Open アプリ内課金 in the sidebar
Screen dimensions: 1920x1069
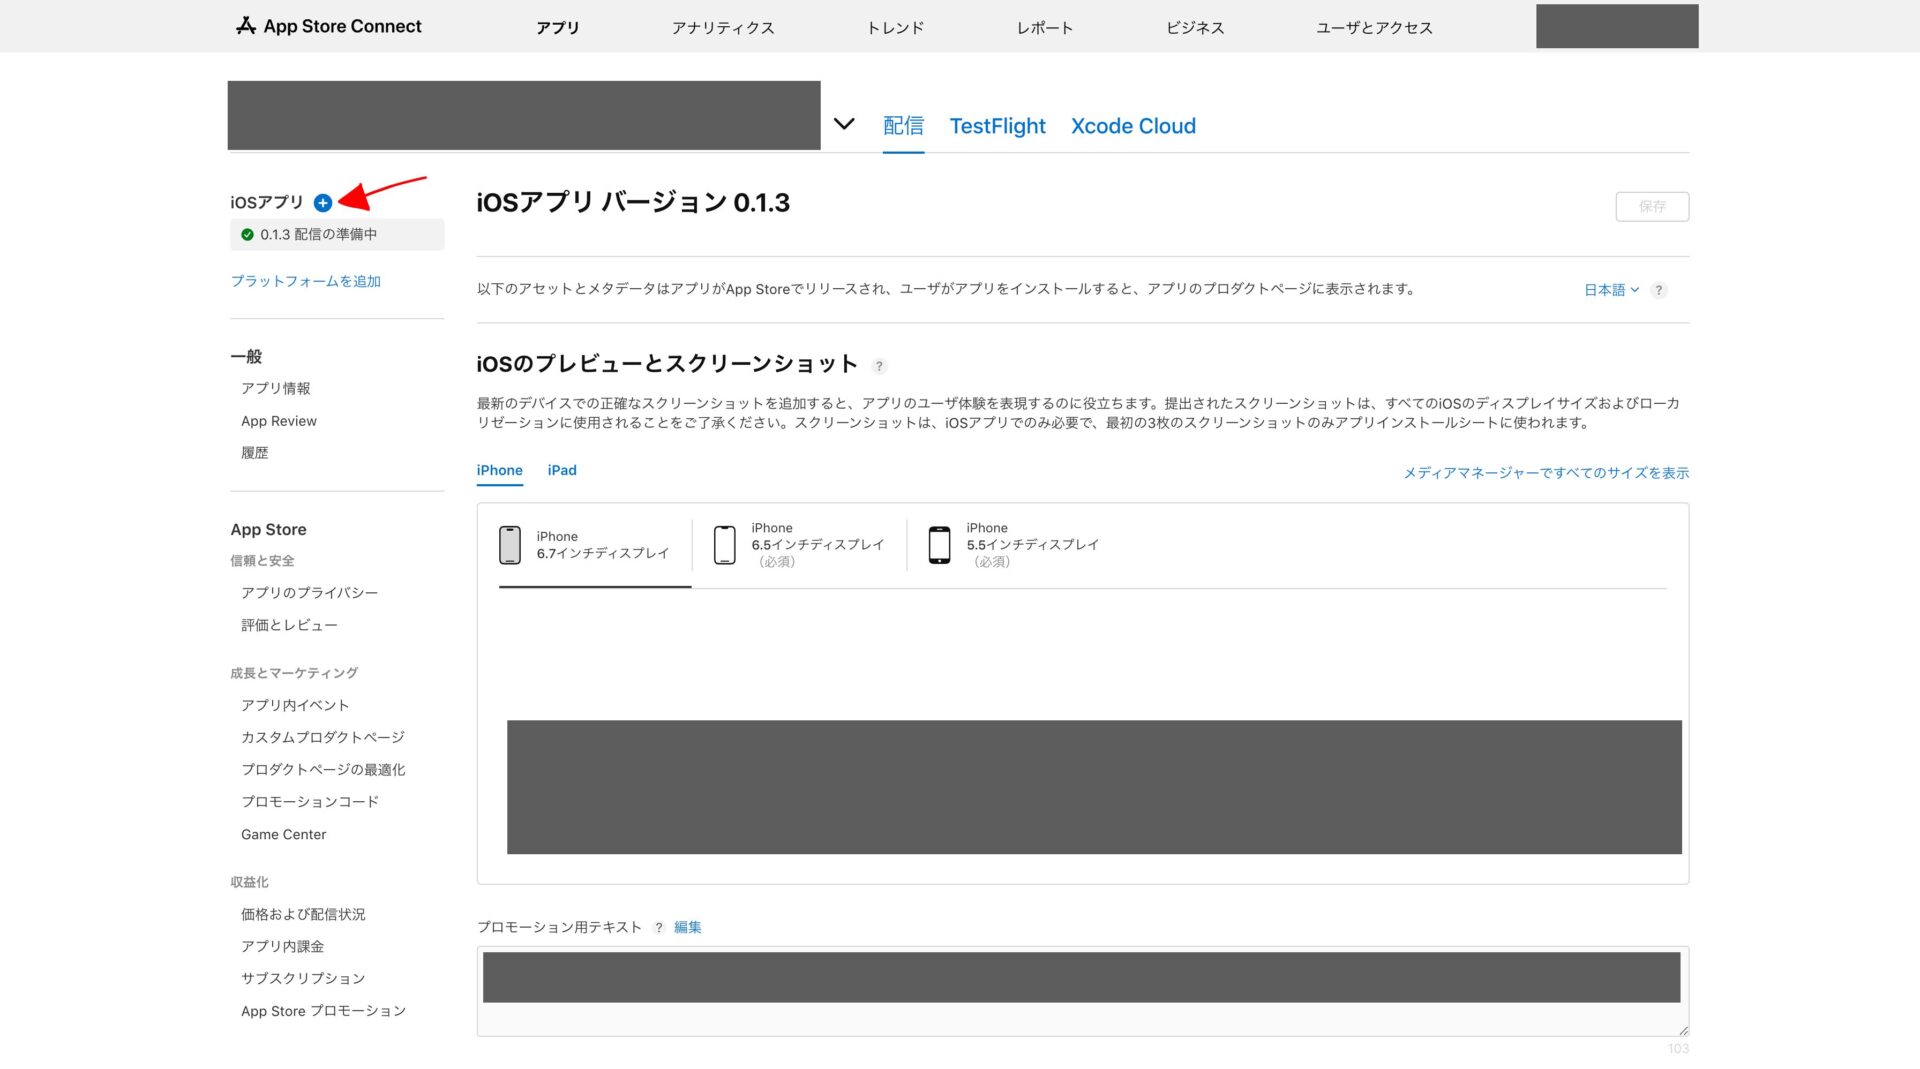click(x=282, y=946)
